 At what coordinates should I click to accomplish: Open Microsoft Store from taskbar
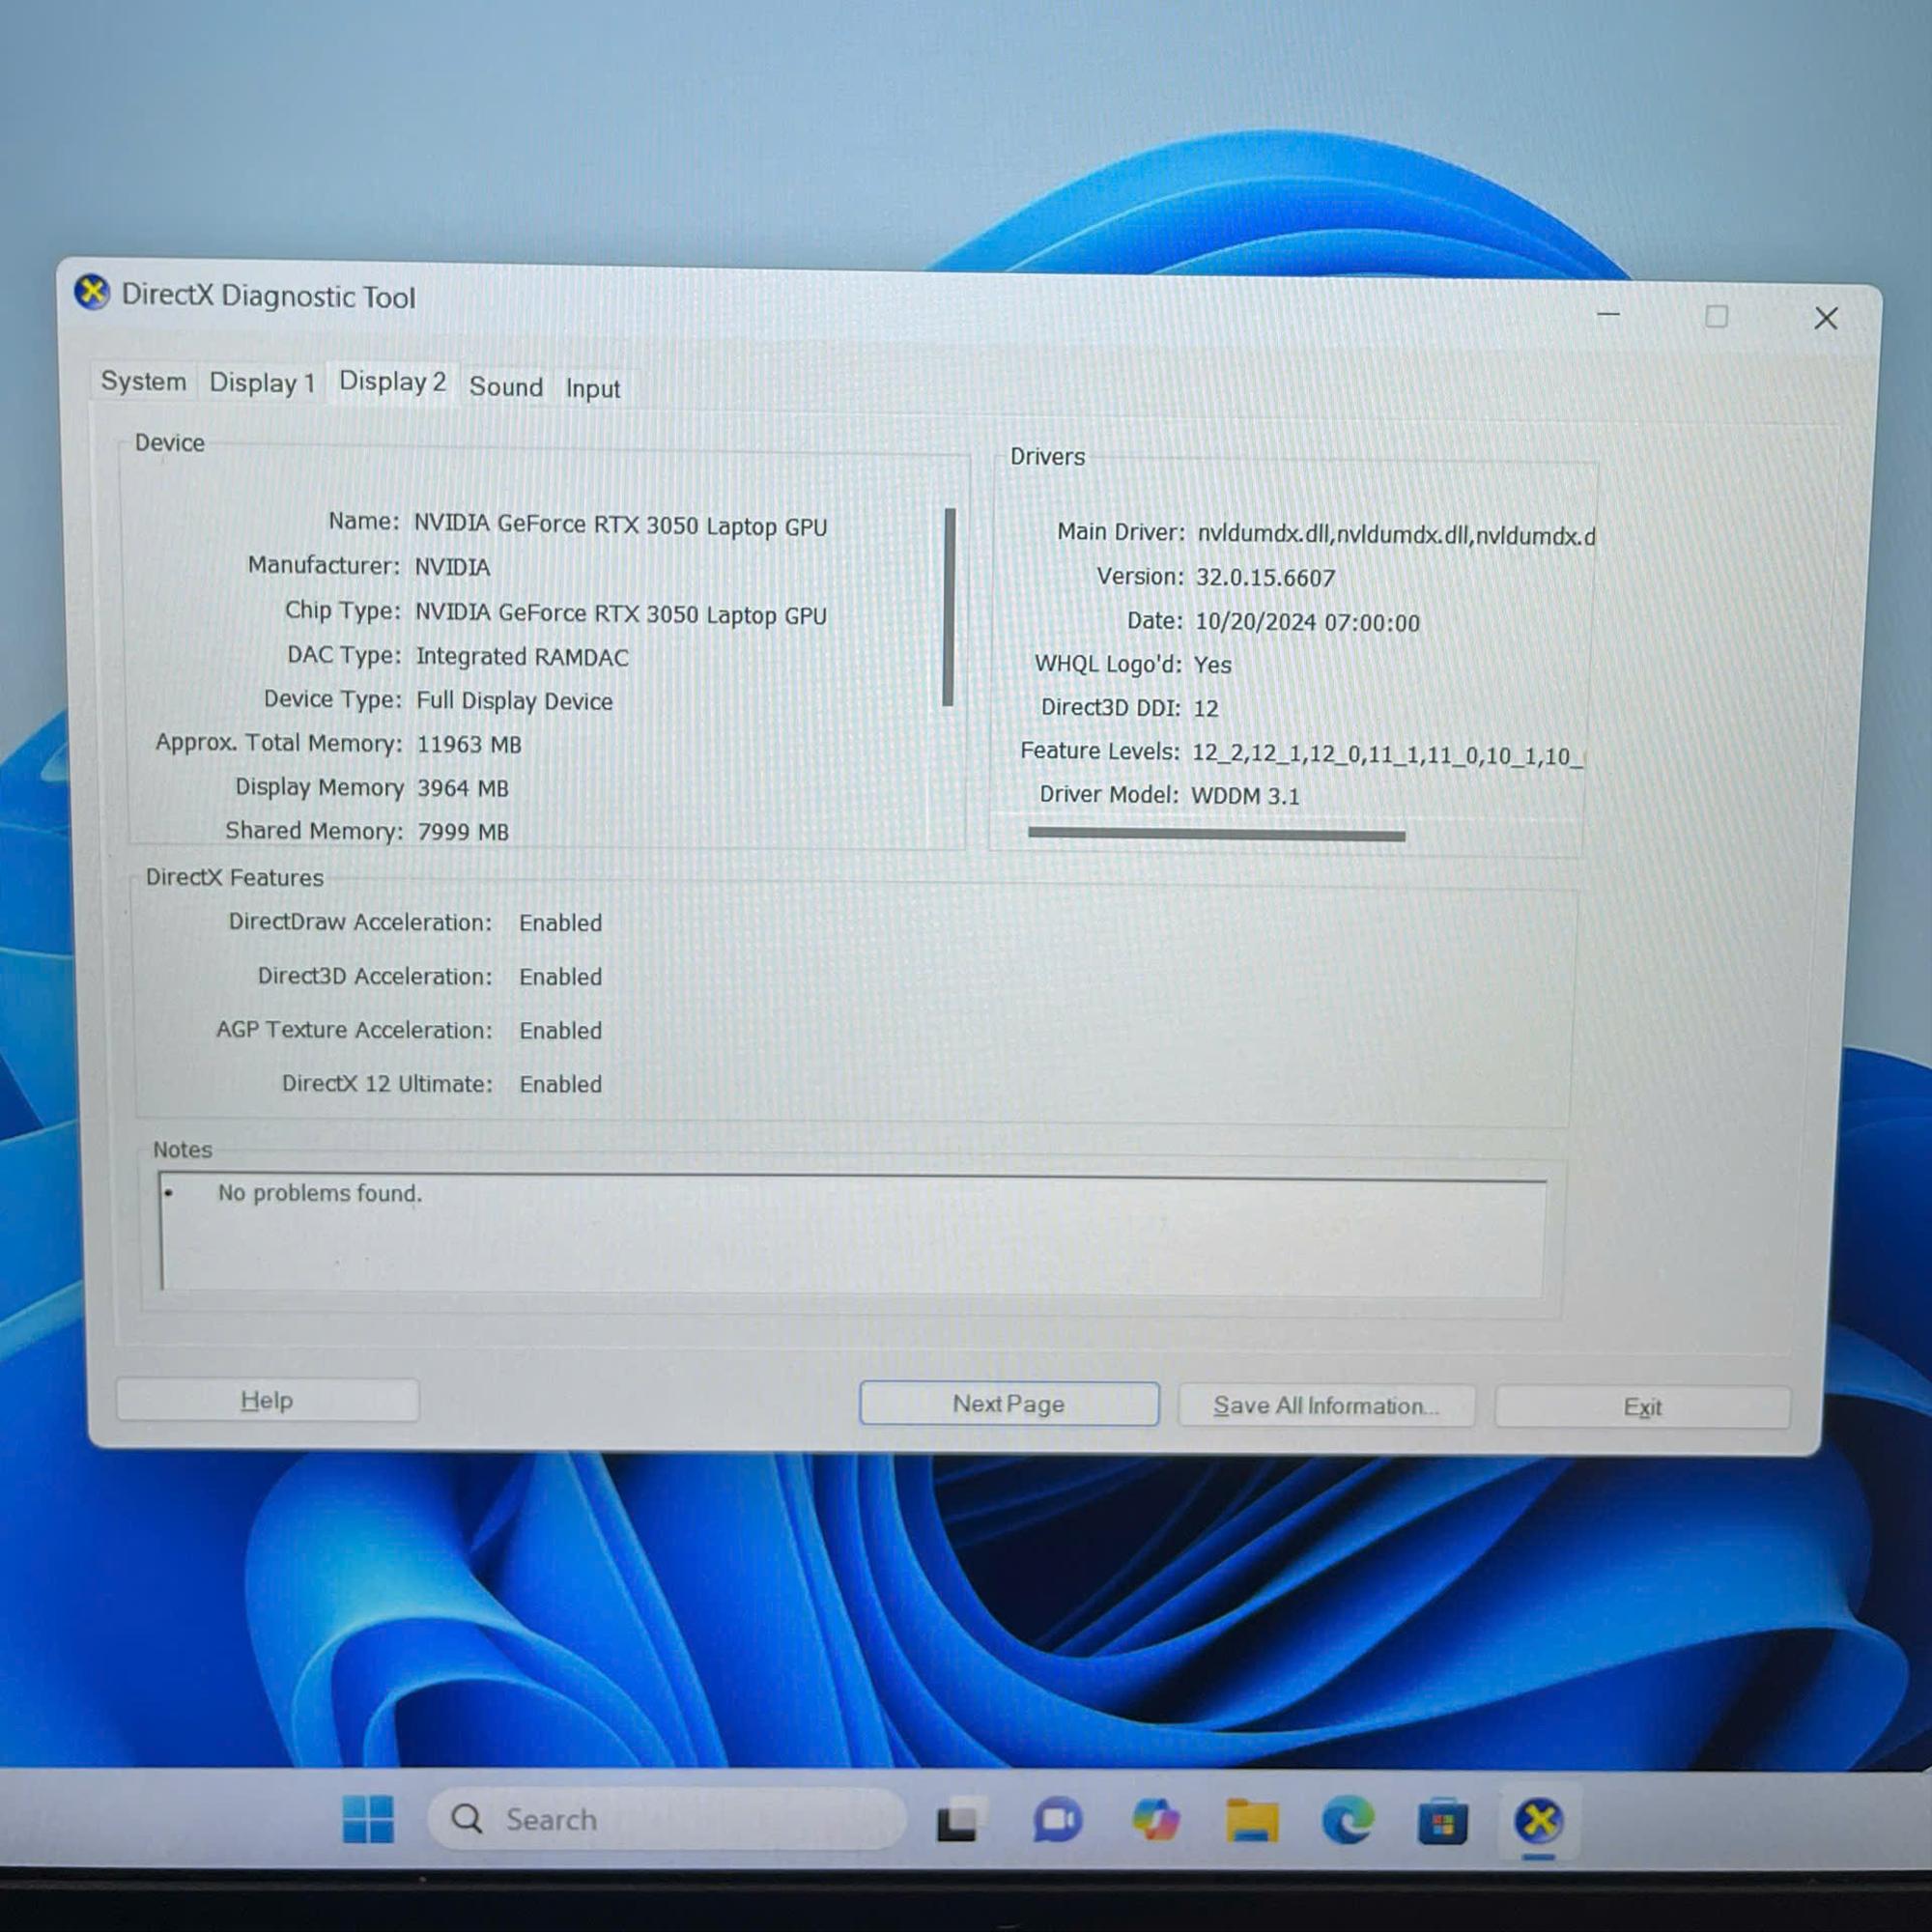[1443, 1821]
